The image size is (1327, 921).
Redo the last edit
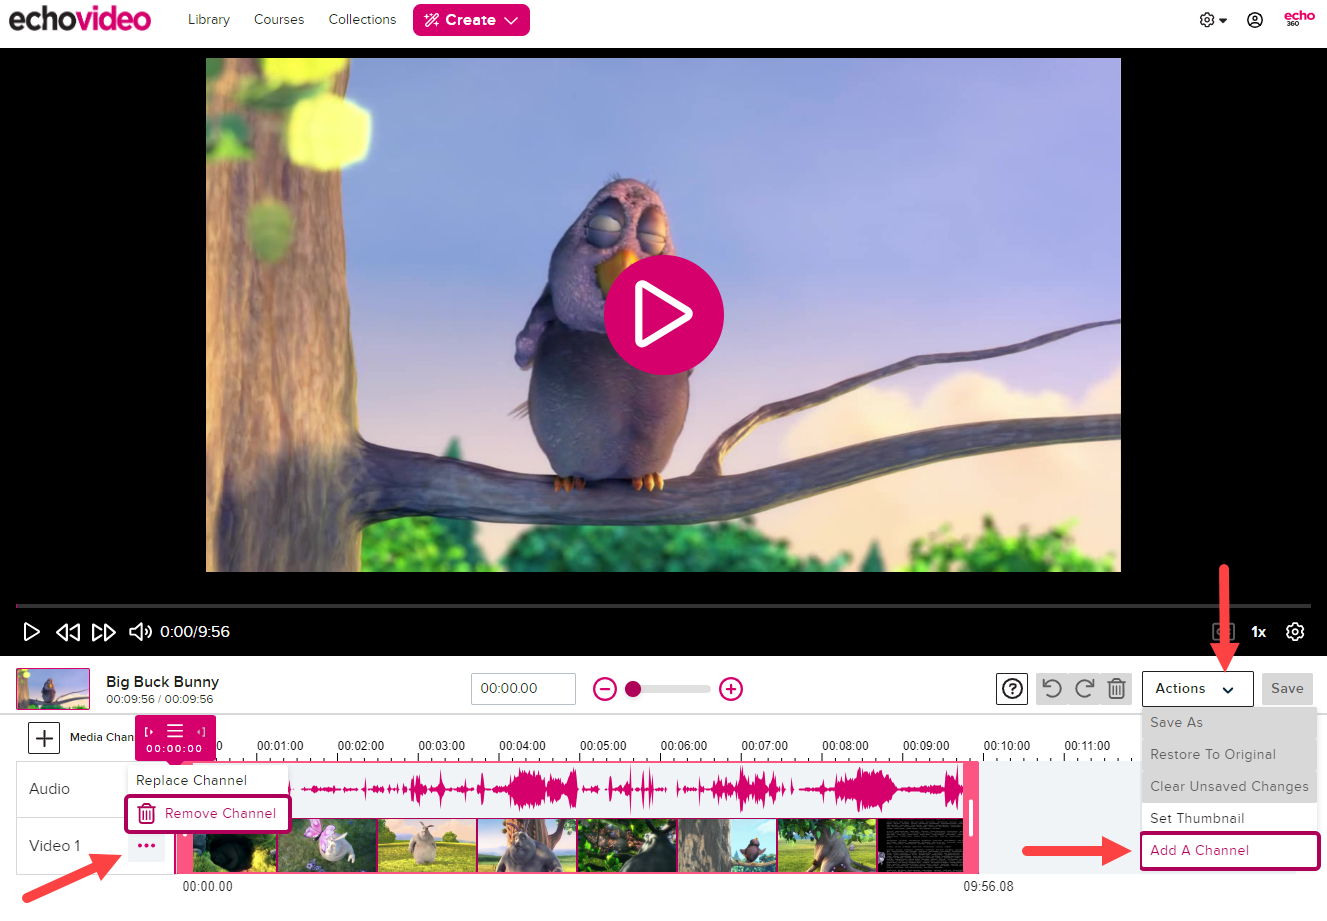[x=1084, y=689]
